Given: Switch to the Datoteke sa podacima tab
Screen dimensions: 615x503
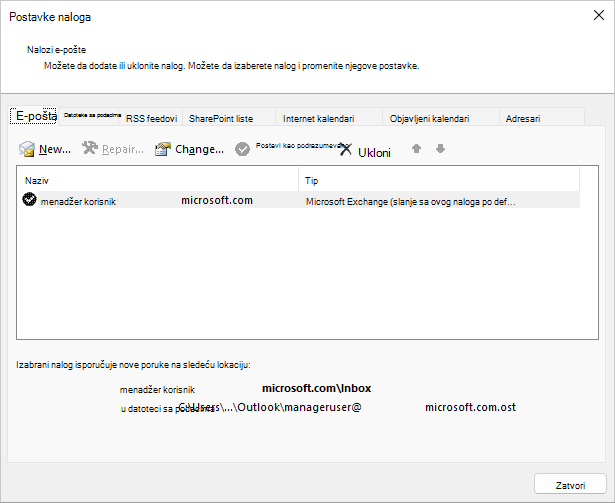Looking at the screenshot, I should (92, 116).
